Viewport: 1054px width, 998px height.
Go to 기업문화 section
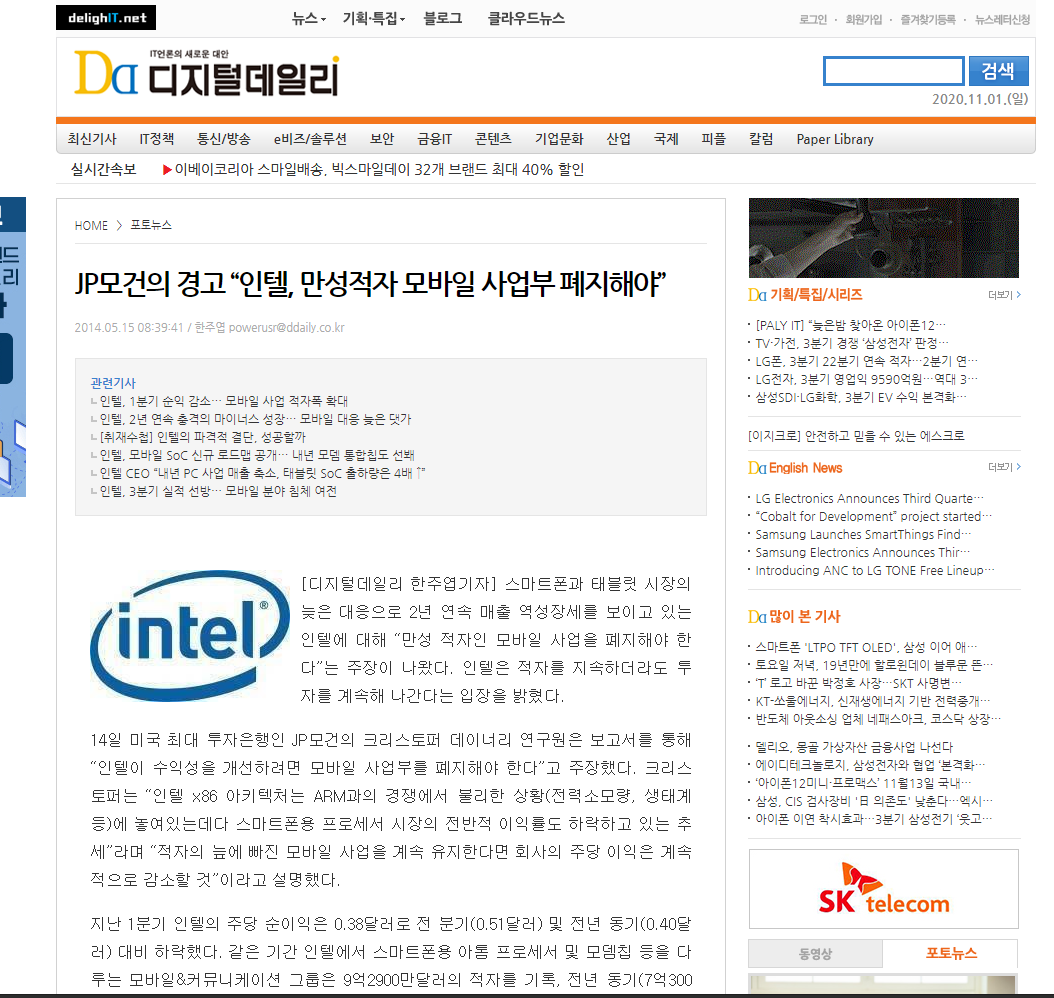(559, 139)
